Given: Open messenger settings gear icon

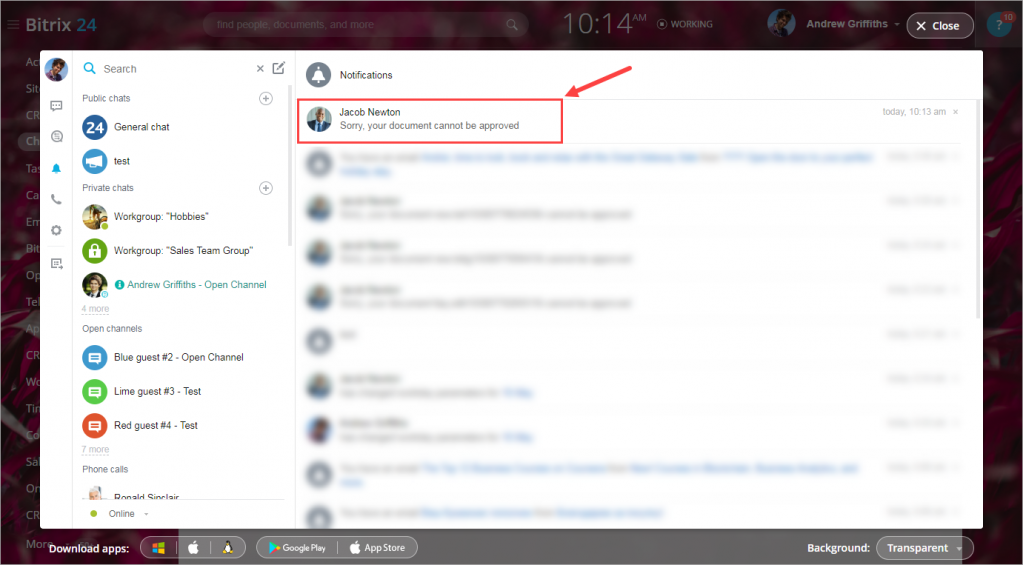Looking at the screenshot, I should click(x=56, y=230).
